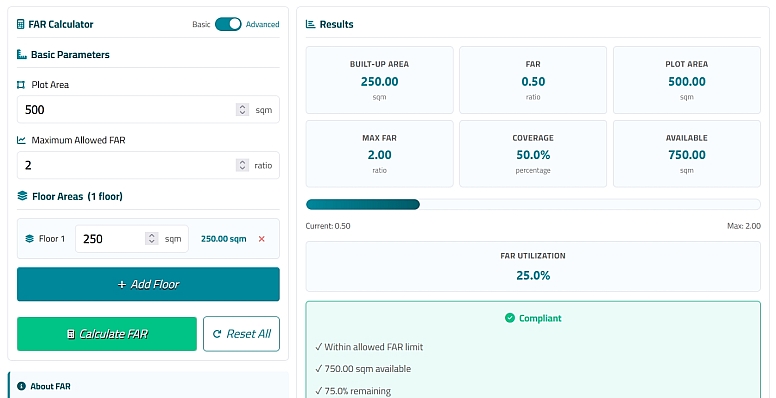Viewport: 776px width, 398px height.
Task: Click the Available 750.00 result card
Action: tap(687, 154)
